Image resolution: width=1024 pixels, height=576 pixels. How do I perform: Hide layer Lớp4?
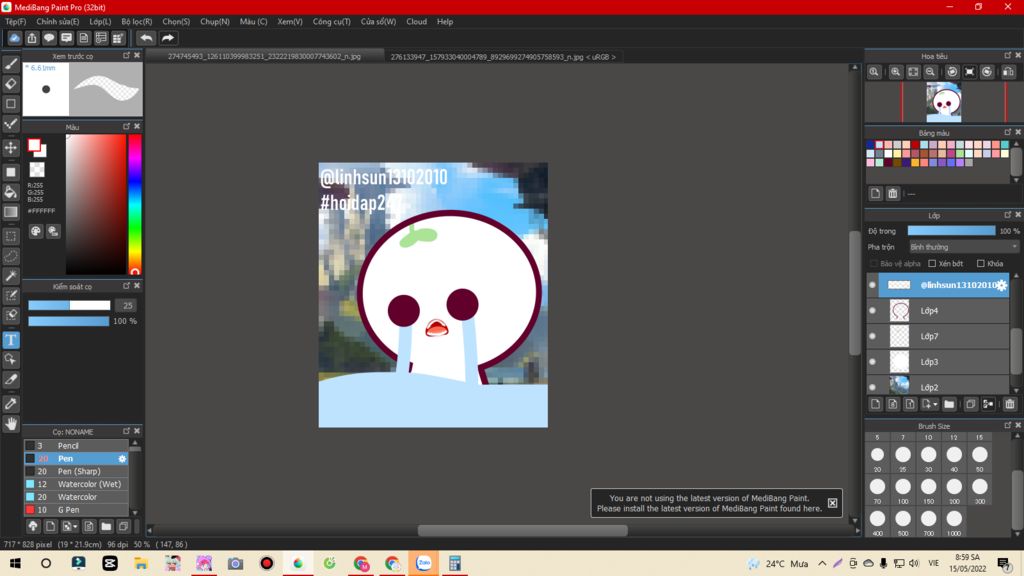(x=872, y=310)
